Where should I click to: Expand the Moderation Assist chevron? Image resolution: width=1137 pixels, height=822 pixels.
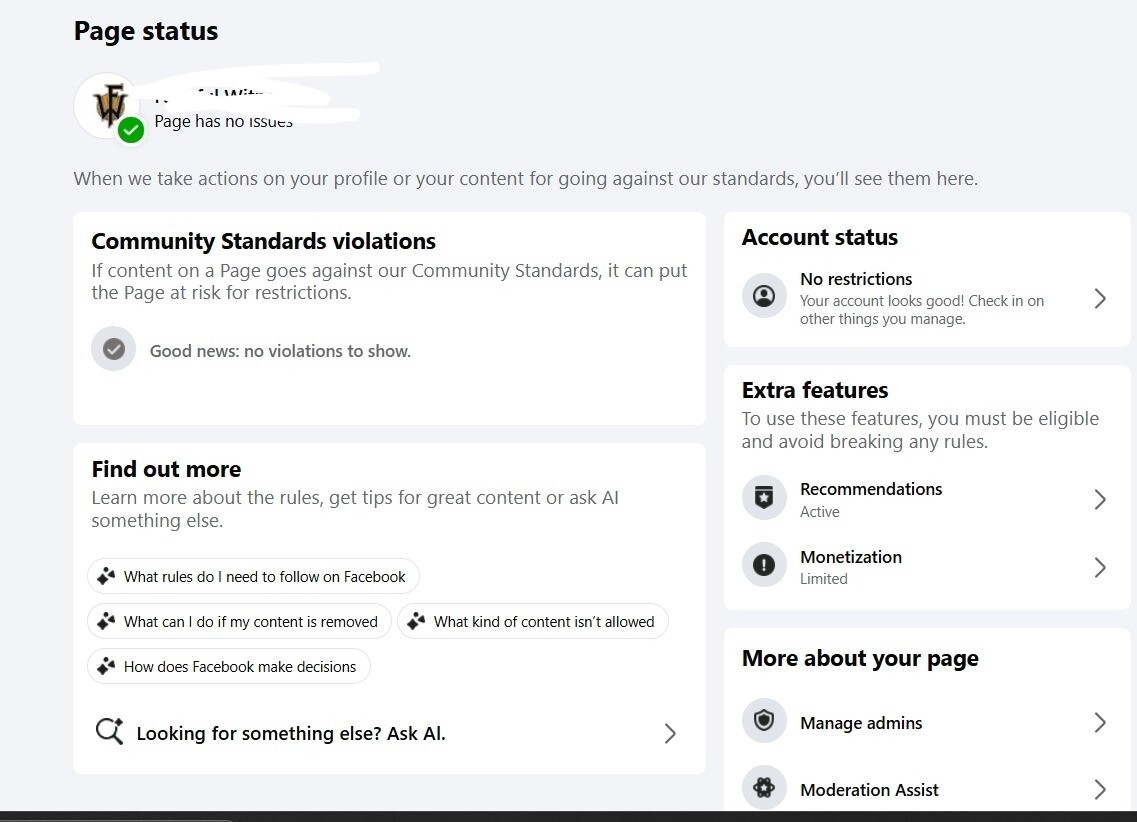[x=1100, y=789]
